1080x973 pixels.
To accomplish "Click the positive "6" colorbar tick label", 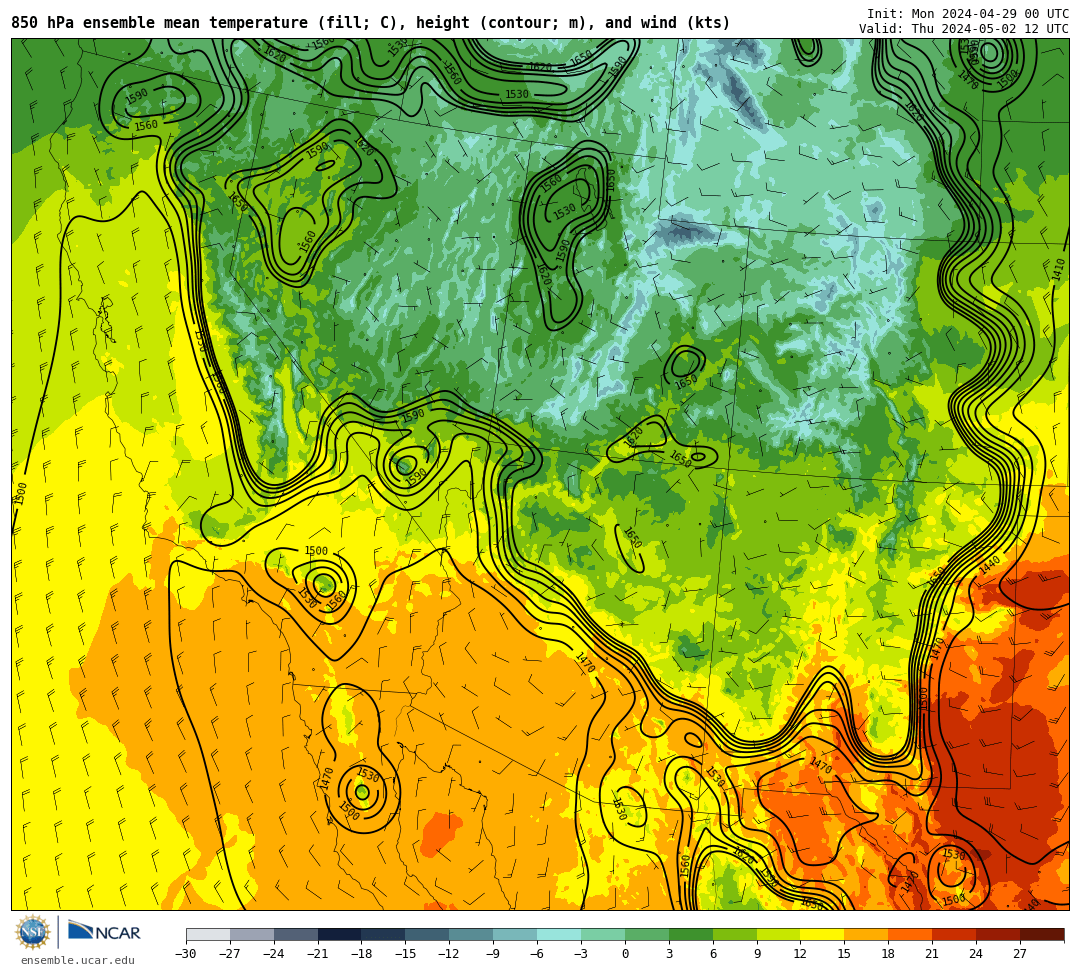I will (x=713, y=954).
